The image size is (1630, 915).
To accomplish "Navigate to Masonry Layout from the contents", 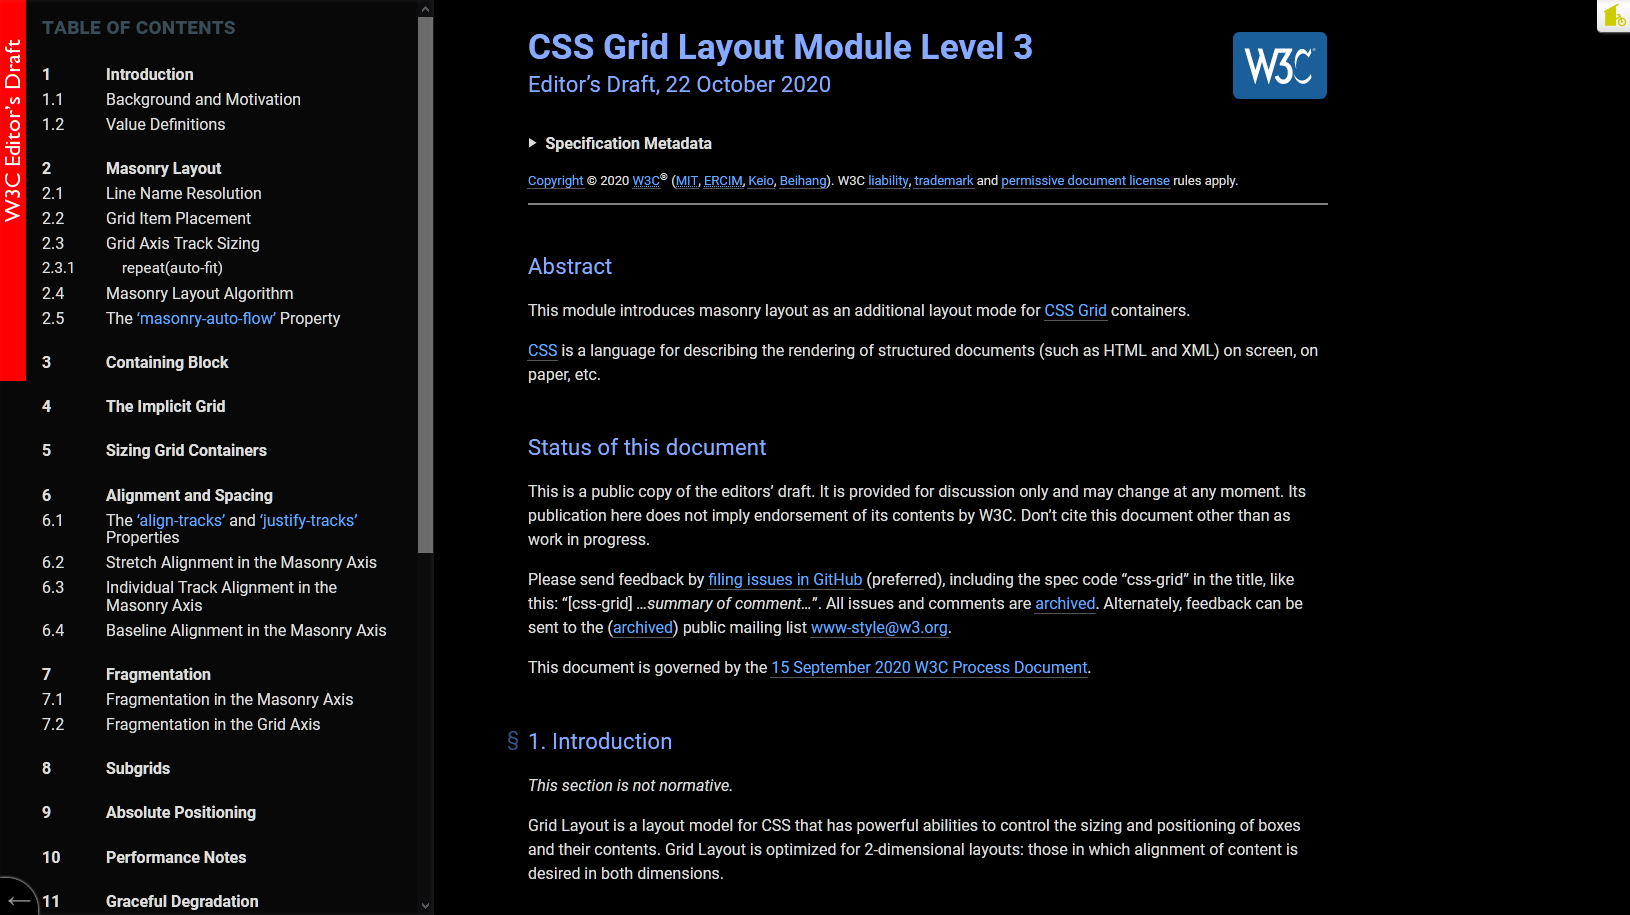I will (163, 168).
